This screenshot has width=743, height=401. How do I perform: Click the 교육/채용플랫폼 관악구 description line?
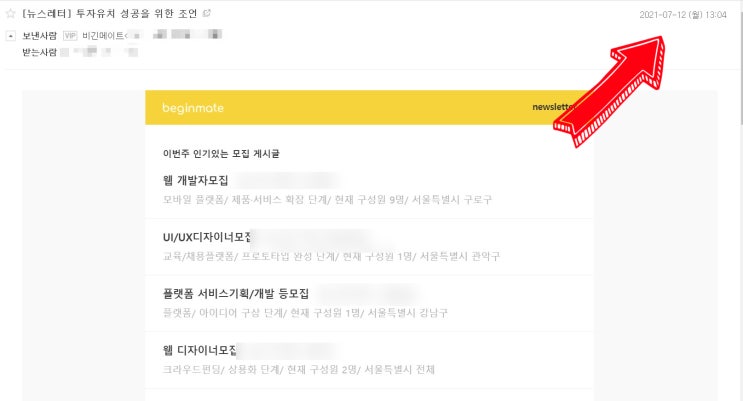click(331, 256)
